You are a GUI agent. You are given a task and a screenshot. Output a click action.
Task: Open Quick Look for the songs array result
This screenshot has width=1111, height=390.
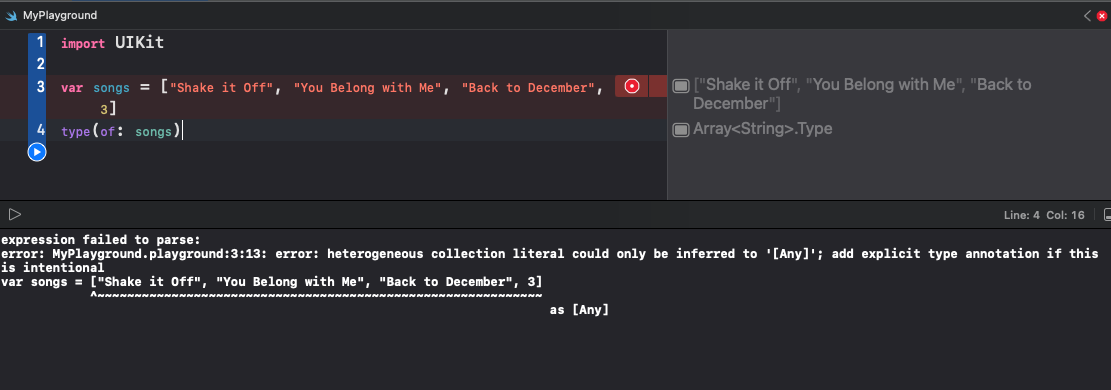point(681,86)
